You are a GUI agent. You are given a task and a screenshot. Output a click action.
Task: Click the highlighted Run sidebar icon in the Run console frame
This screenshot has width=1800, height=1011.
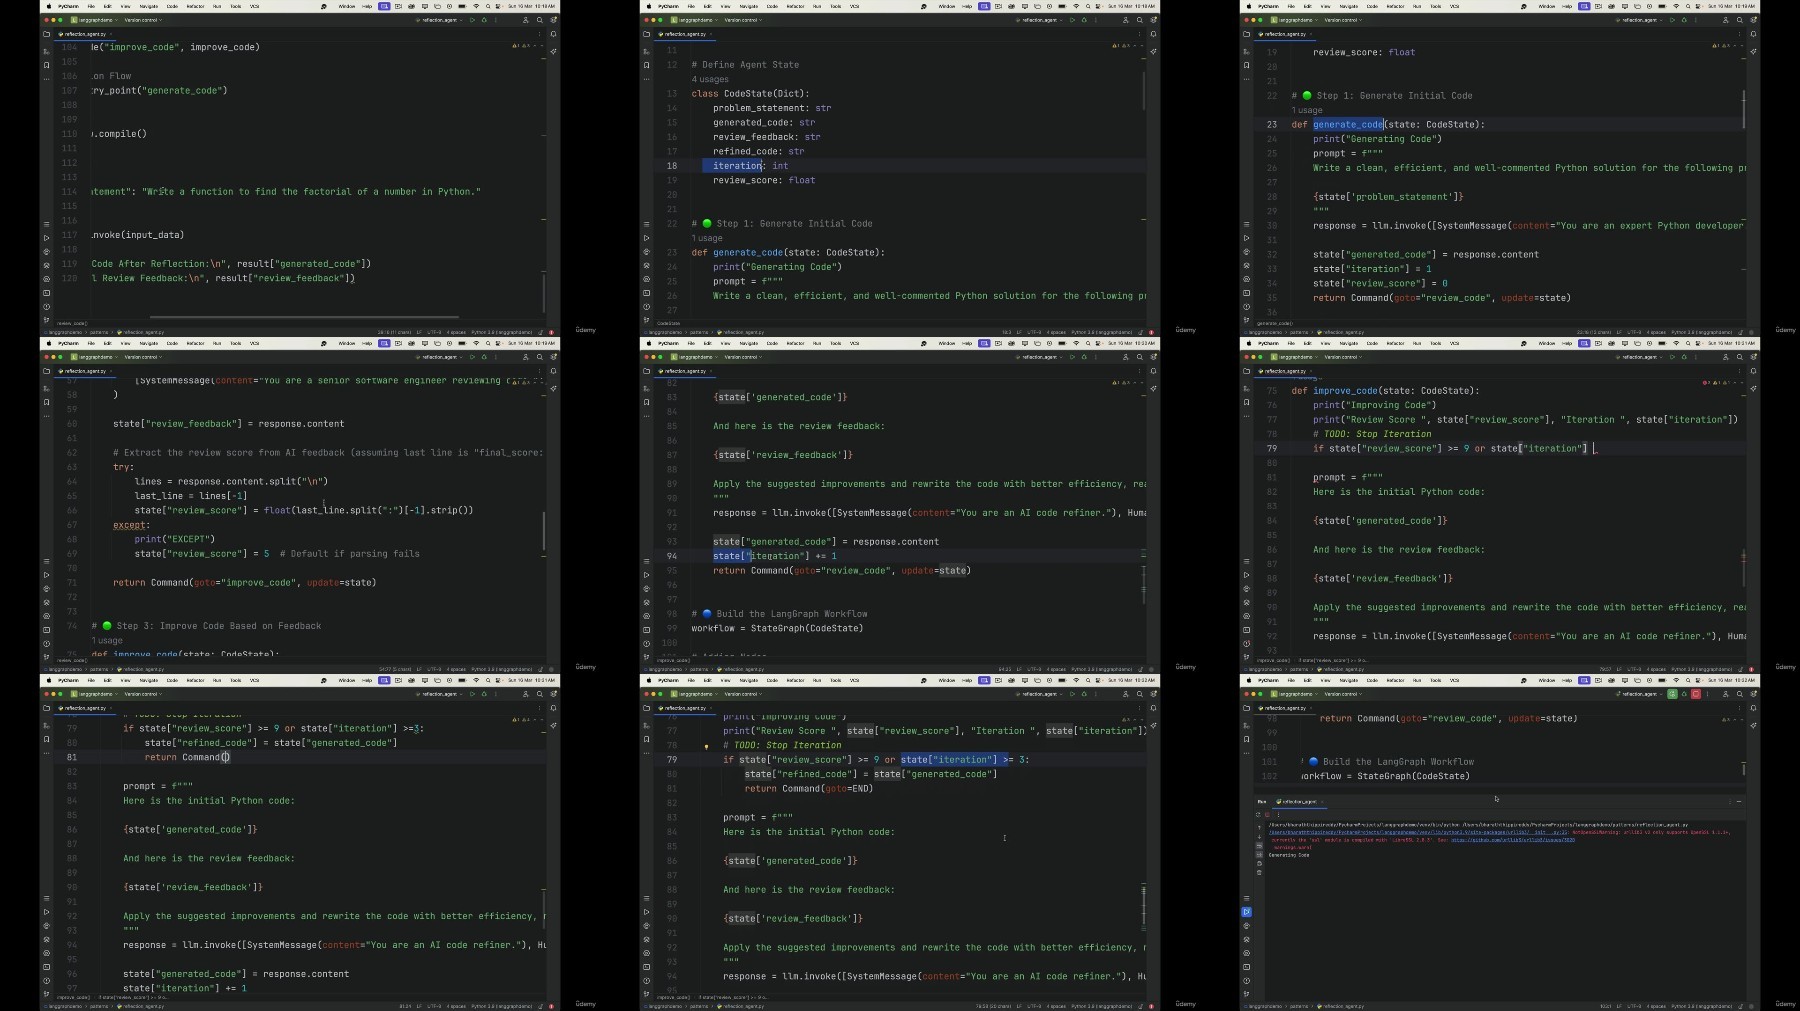point(1246,912)
